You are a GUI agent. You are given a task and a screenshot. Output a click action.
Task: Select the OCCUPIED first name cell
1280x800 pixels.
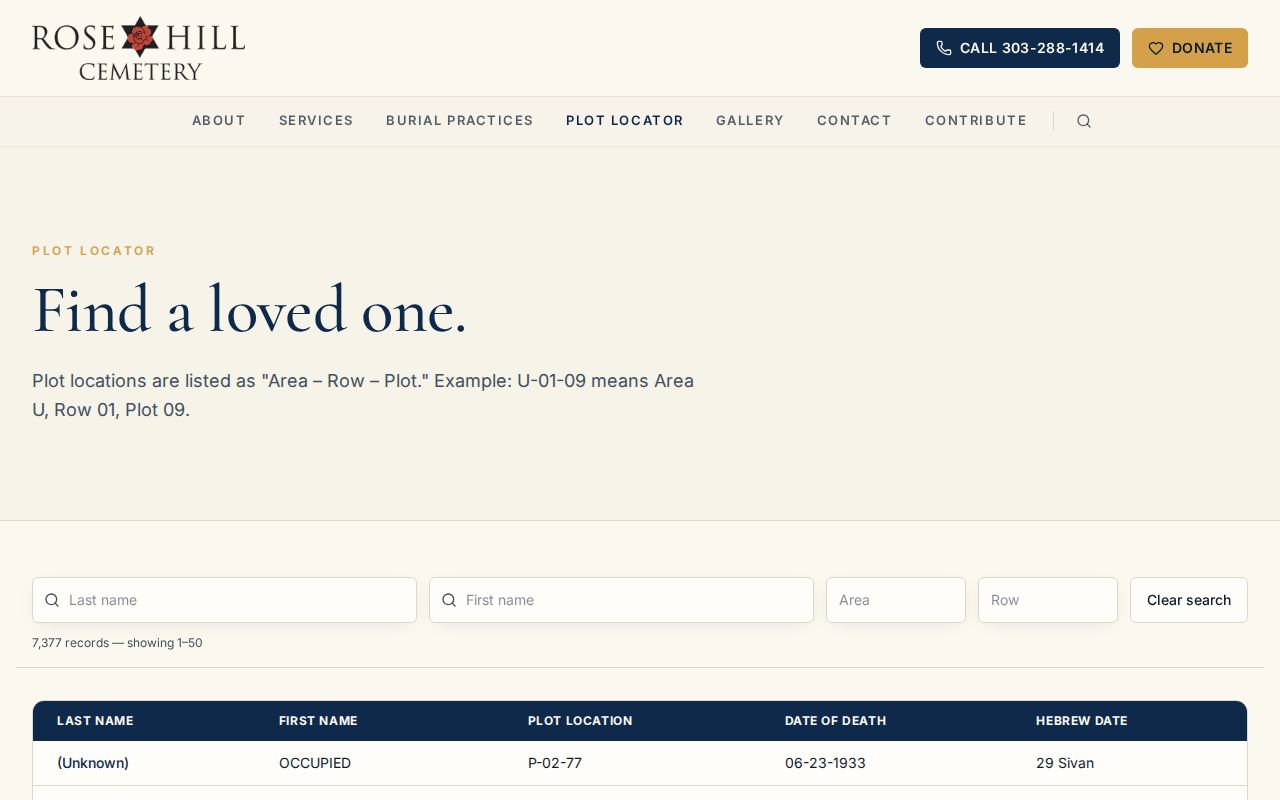click(x=315, y=763)
